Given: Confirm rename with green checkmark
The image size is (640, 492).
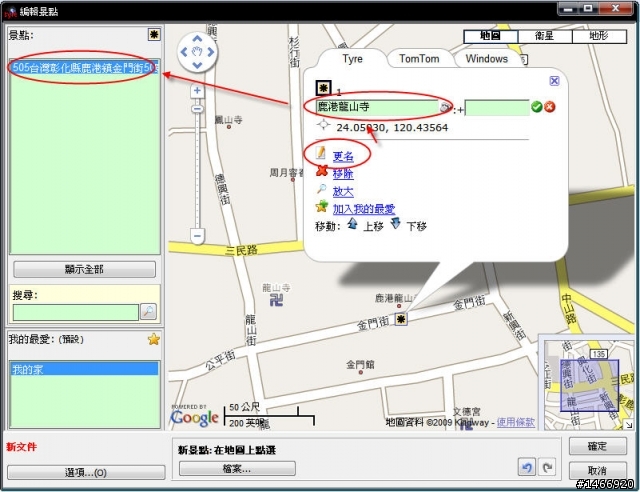Looking at the screenshot, I should pos(537,107).
